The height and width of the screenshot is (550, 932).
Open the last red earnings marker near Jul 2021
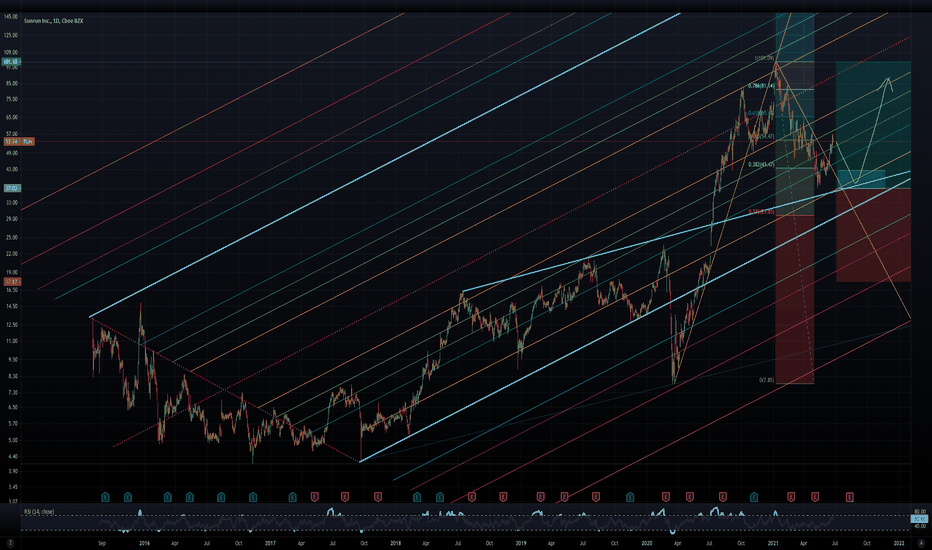850,496
